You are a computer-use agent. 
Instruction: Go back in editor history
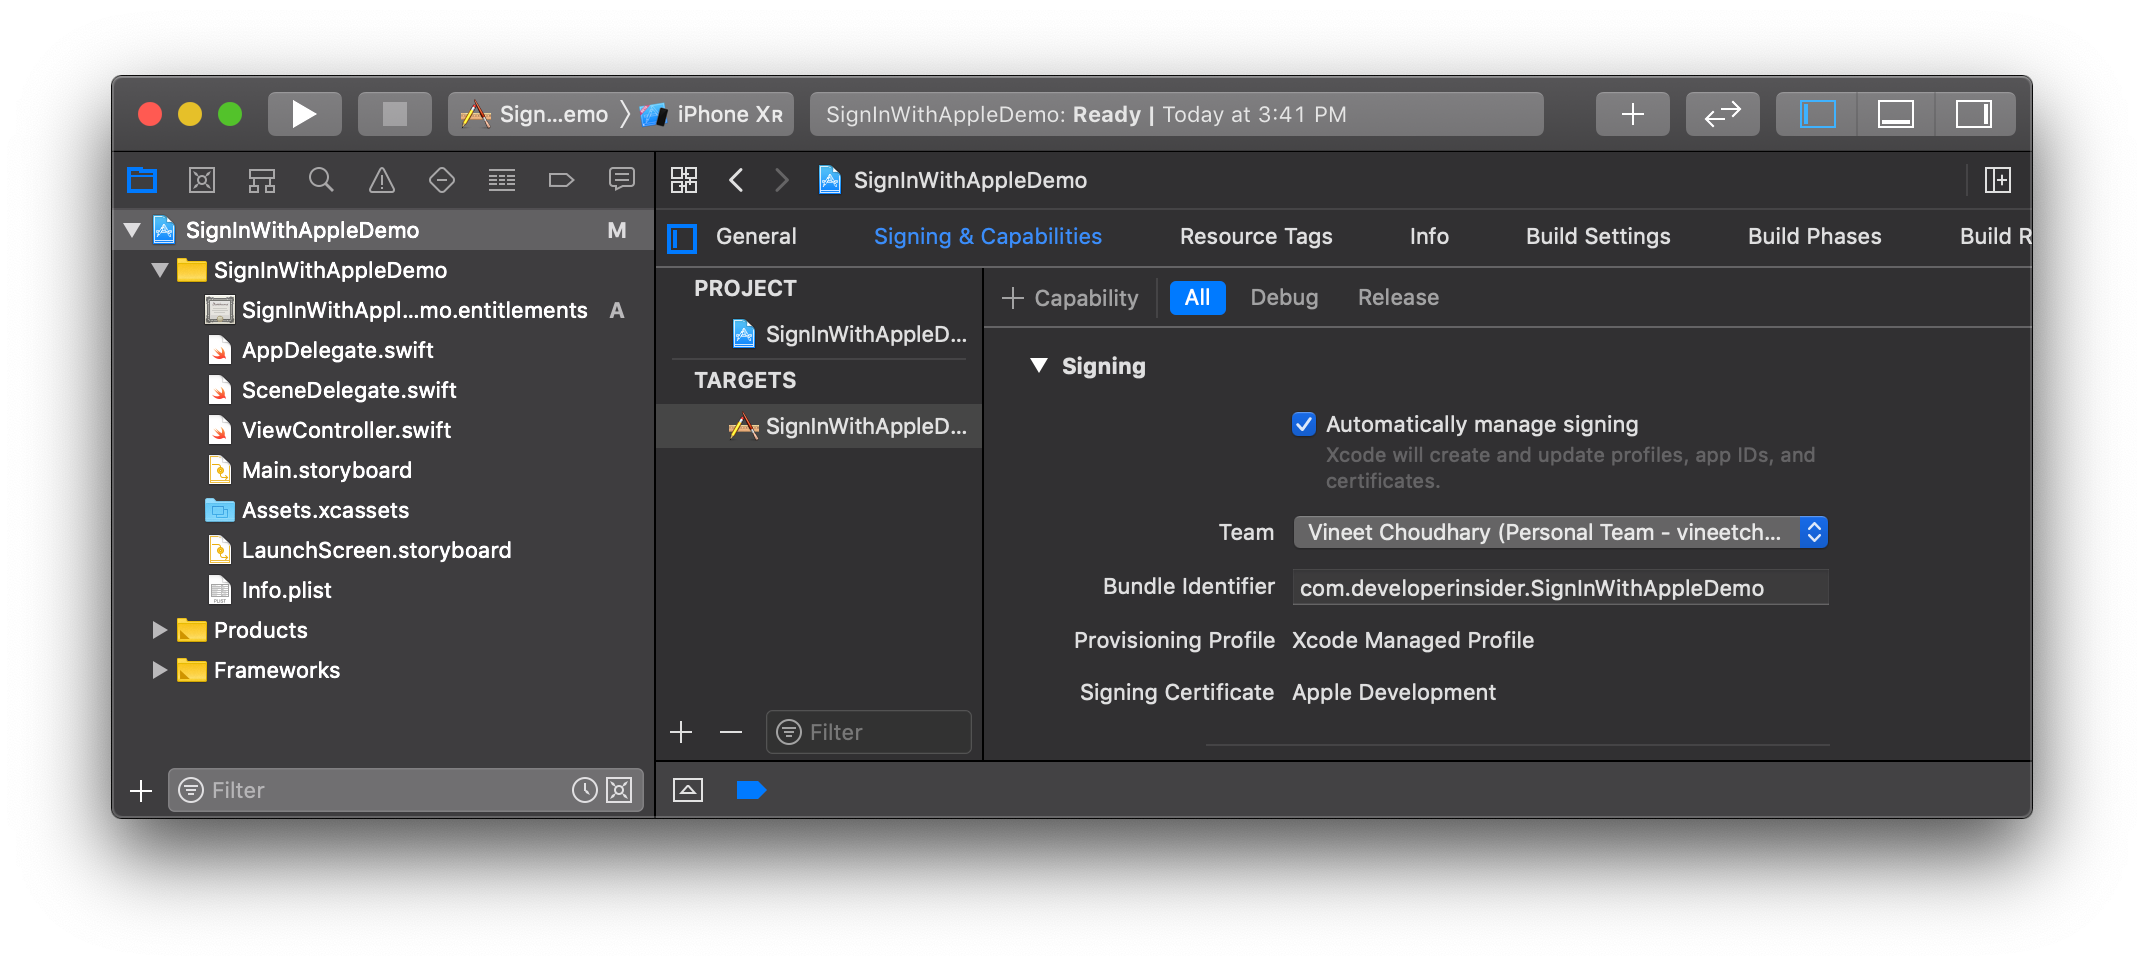[x=736, y=180]
